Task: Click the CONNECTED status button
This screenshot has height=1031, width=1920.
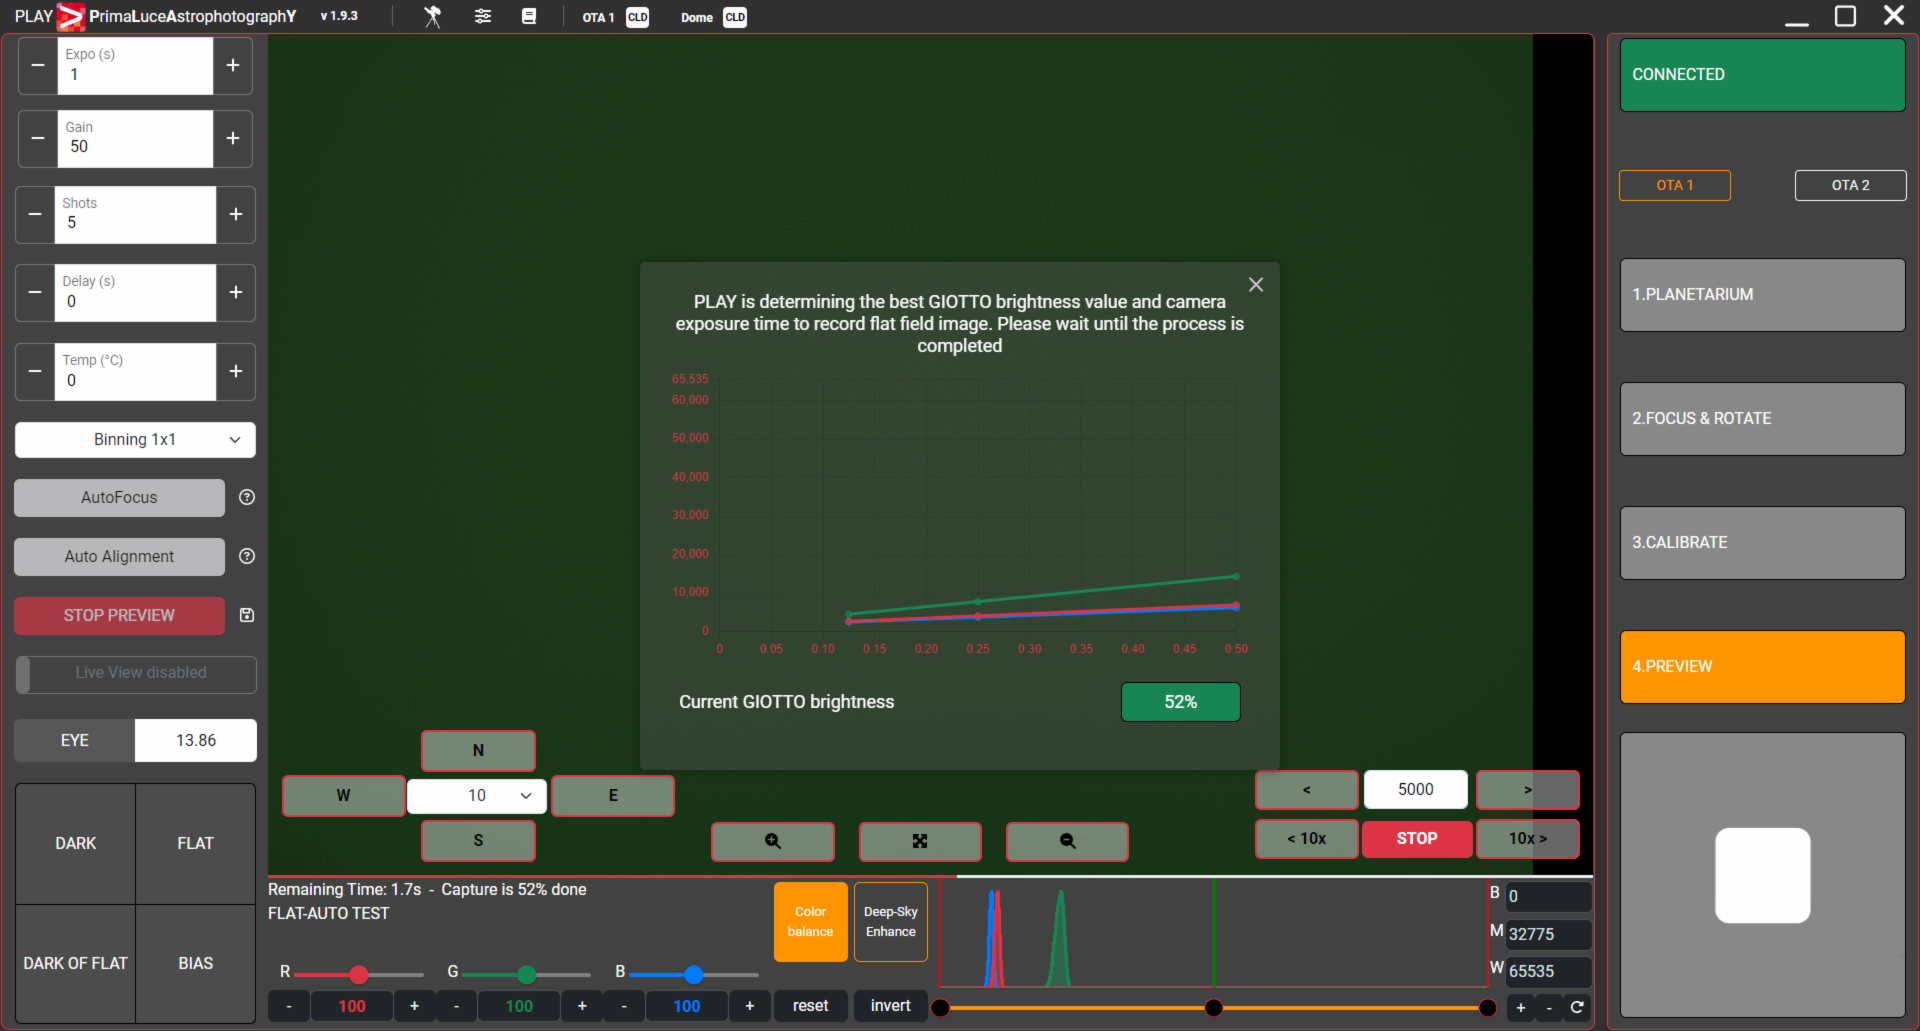Action: [x=1762, y=75]
